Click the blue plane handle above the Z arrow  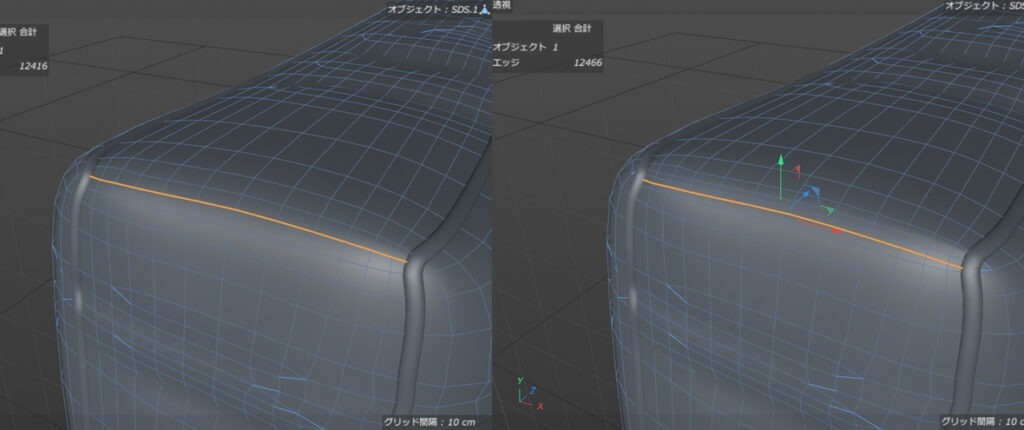814,190
